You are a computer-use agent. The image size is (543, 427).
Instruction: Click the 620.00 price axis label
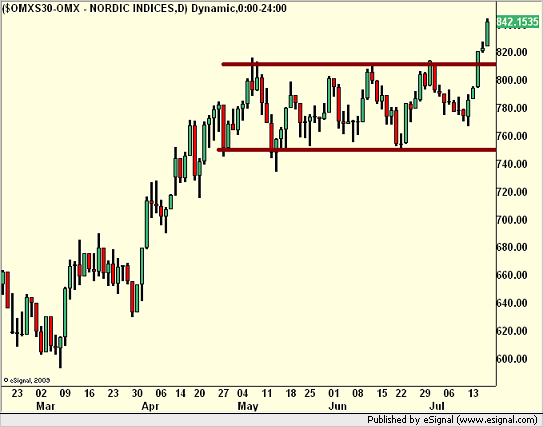point(512,331)
